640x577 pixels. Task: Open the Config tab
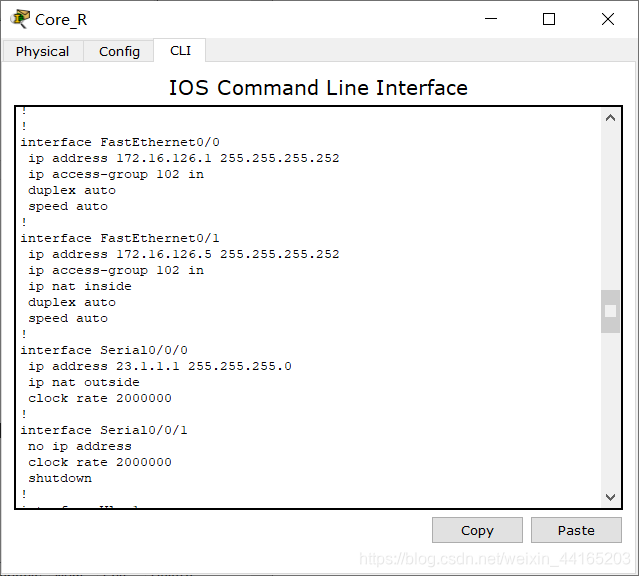(119, 51)
